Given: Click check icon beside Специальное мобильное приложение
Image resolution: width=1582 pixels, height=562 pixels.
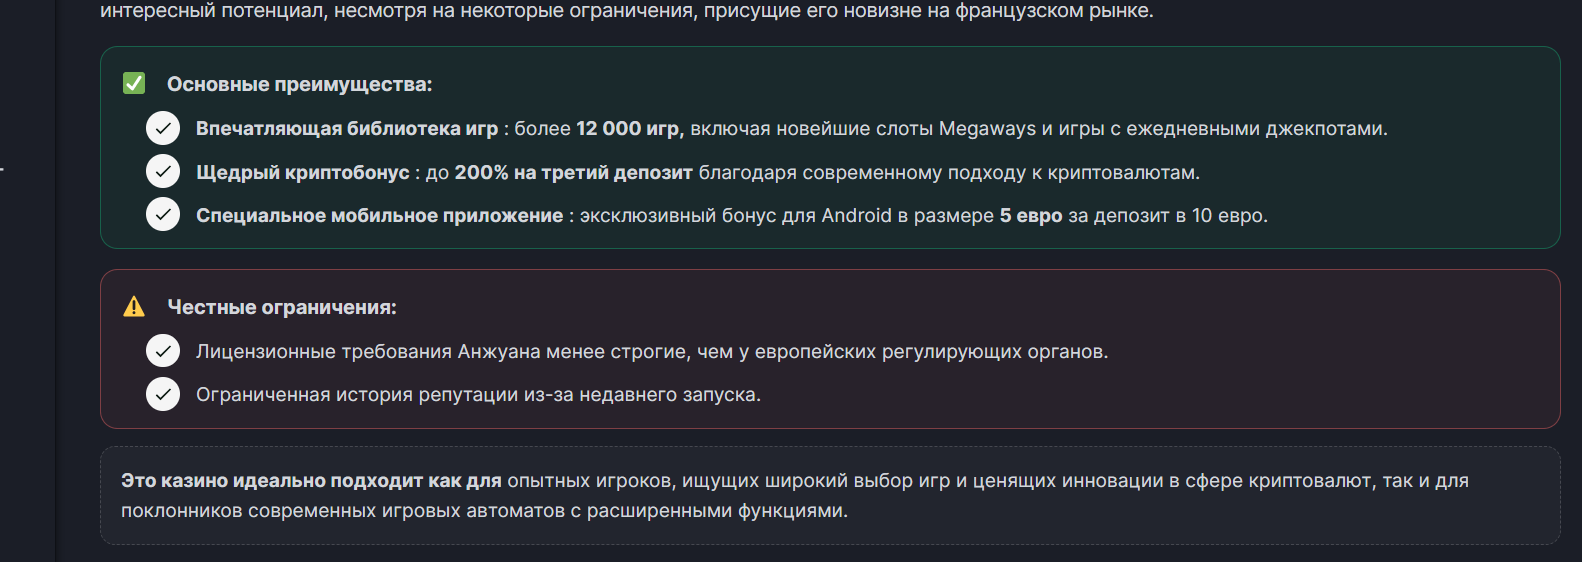Looking at the screenshot, I should pyautogui.click(x=163, y=214).
